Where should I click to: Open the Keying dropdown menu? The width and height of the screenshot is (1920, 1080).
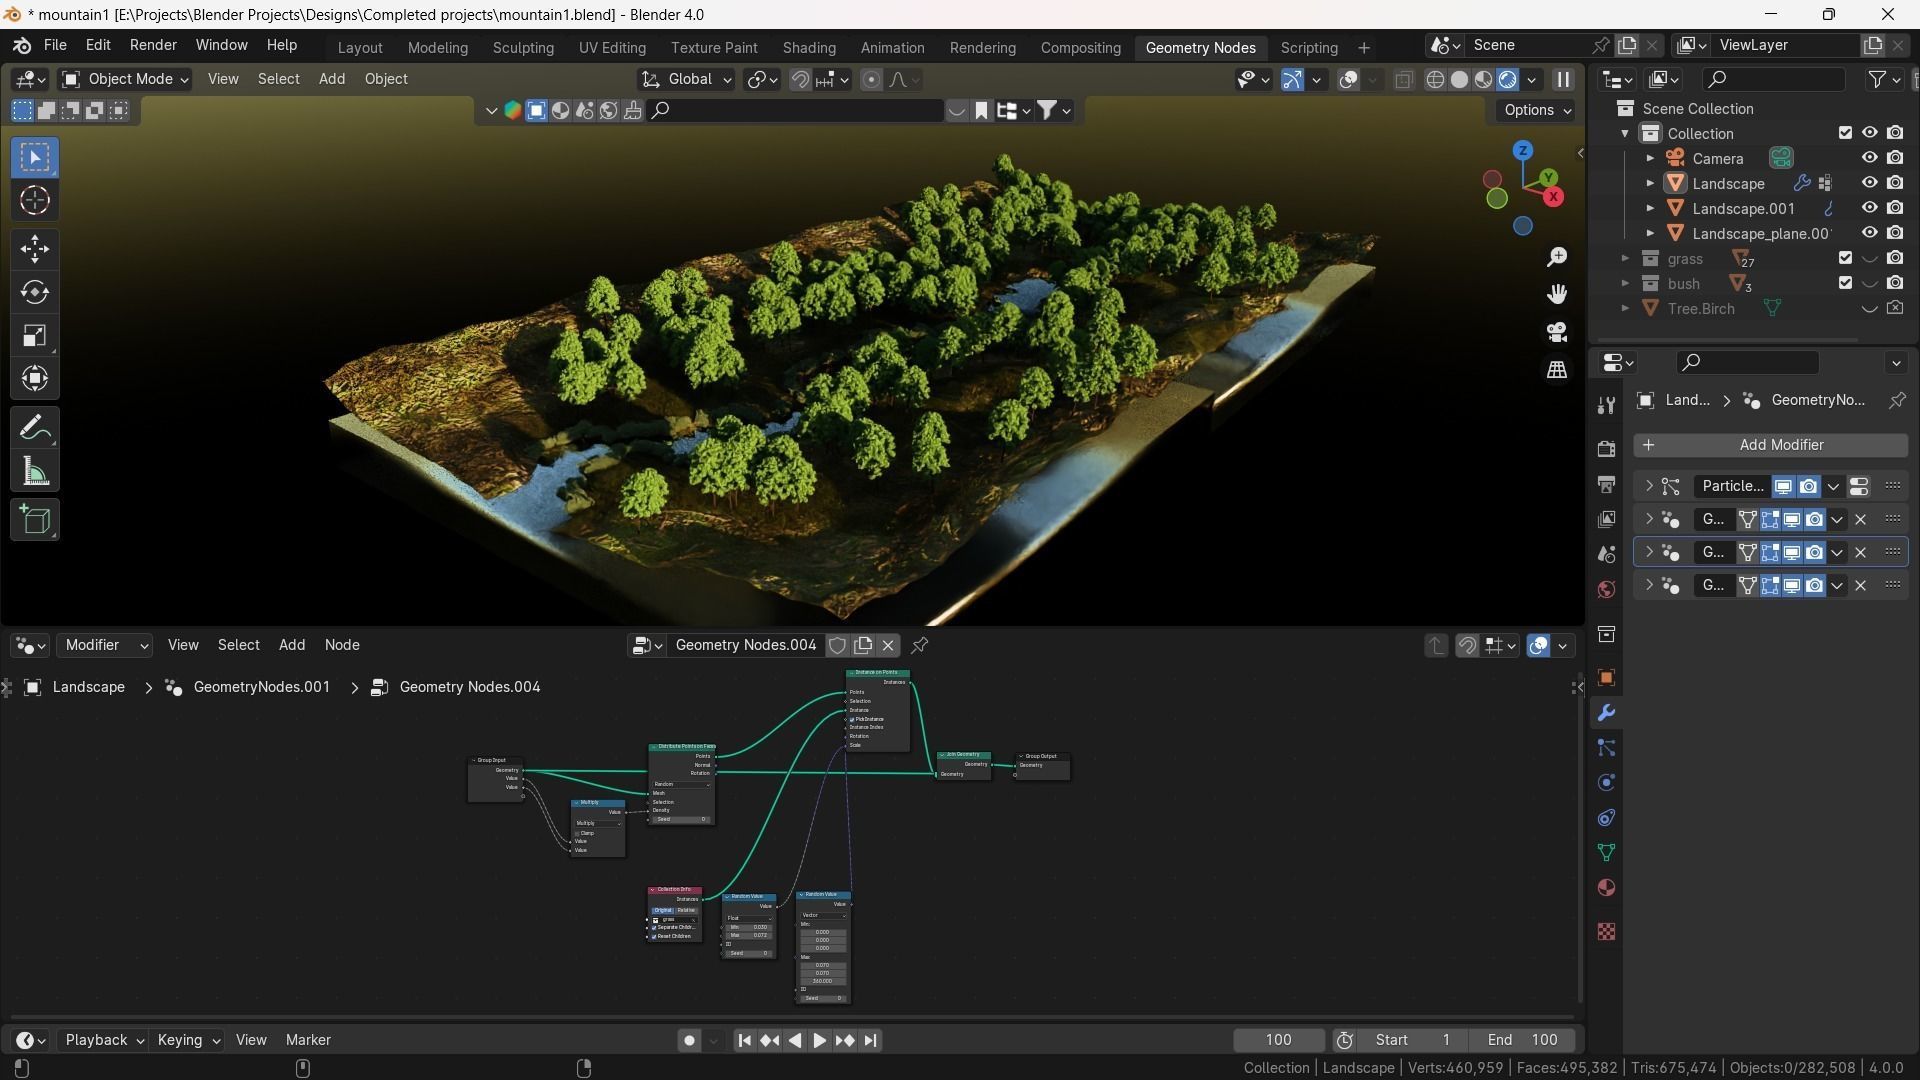click(188, 1040)
